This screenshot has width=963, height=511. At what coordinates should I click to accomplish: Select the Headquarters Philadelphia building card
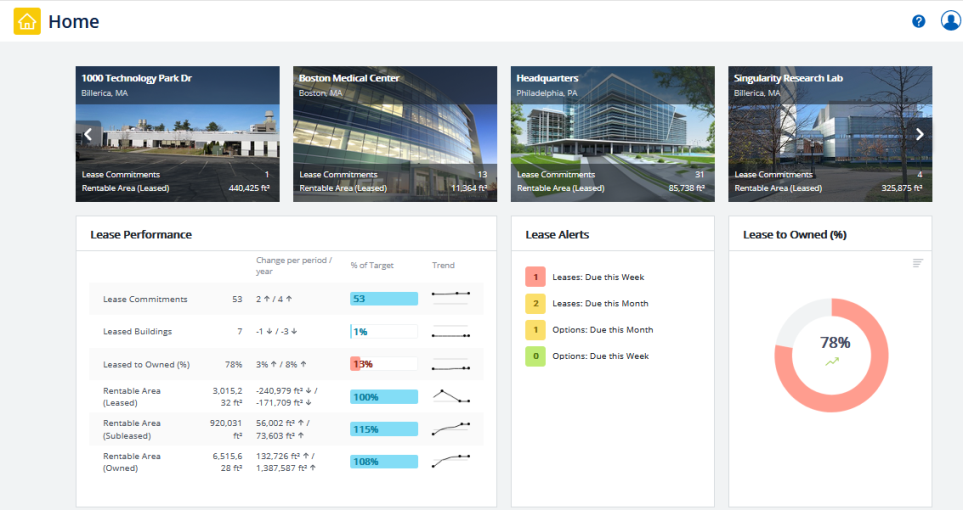click(612, 134)
